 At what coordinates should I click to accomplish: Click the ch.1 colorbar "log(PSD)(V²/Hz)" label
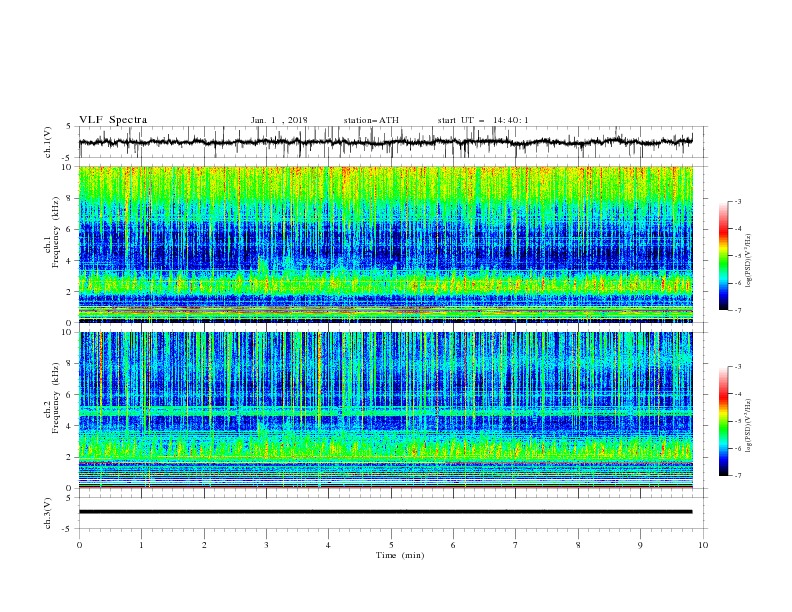click(748, 261)
